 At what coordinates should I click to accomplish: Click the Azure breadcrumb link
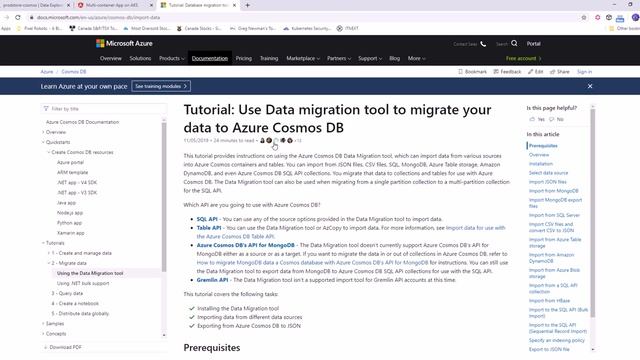pos(47,71)
